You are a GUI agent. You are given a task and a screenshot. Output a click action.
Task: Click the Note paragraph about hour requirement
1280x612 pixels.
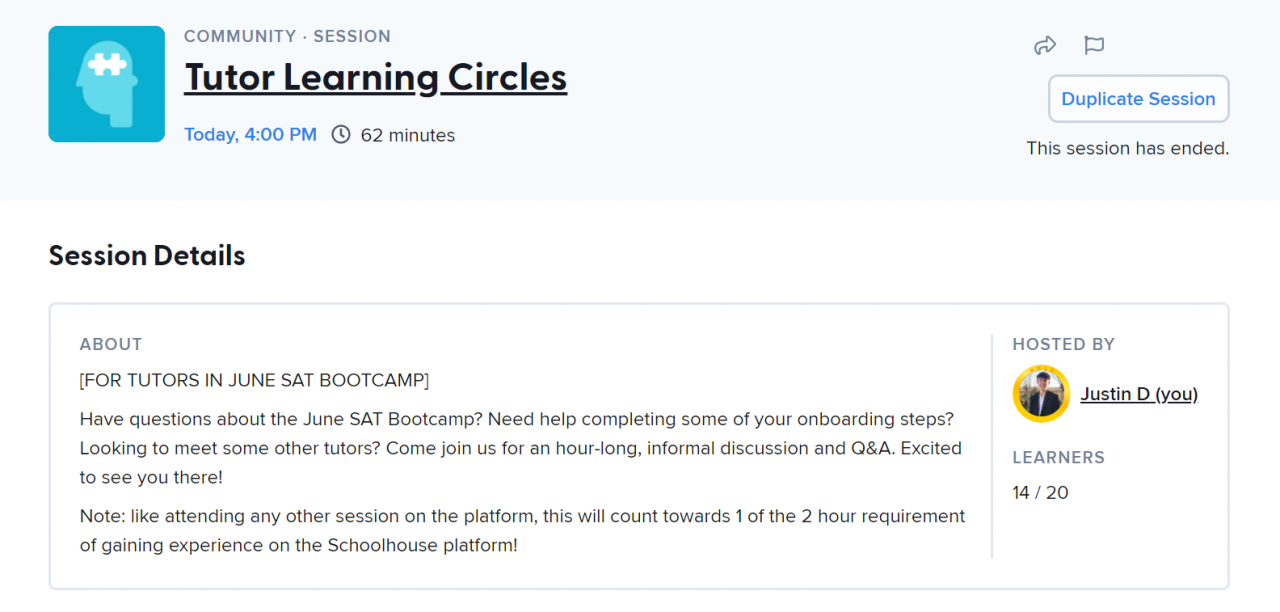(522, 531)
